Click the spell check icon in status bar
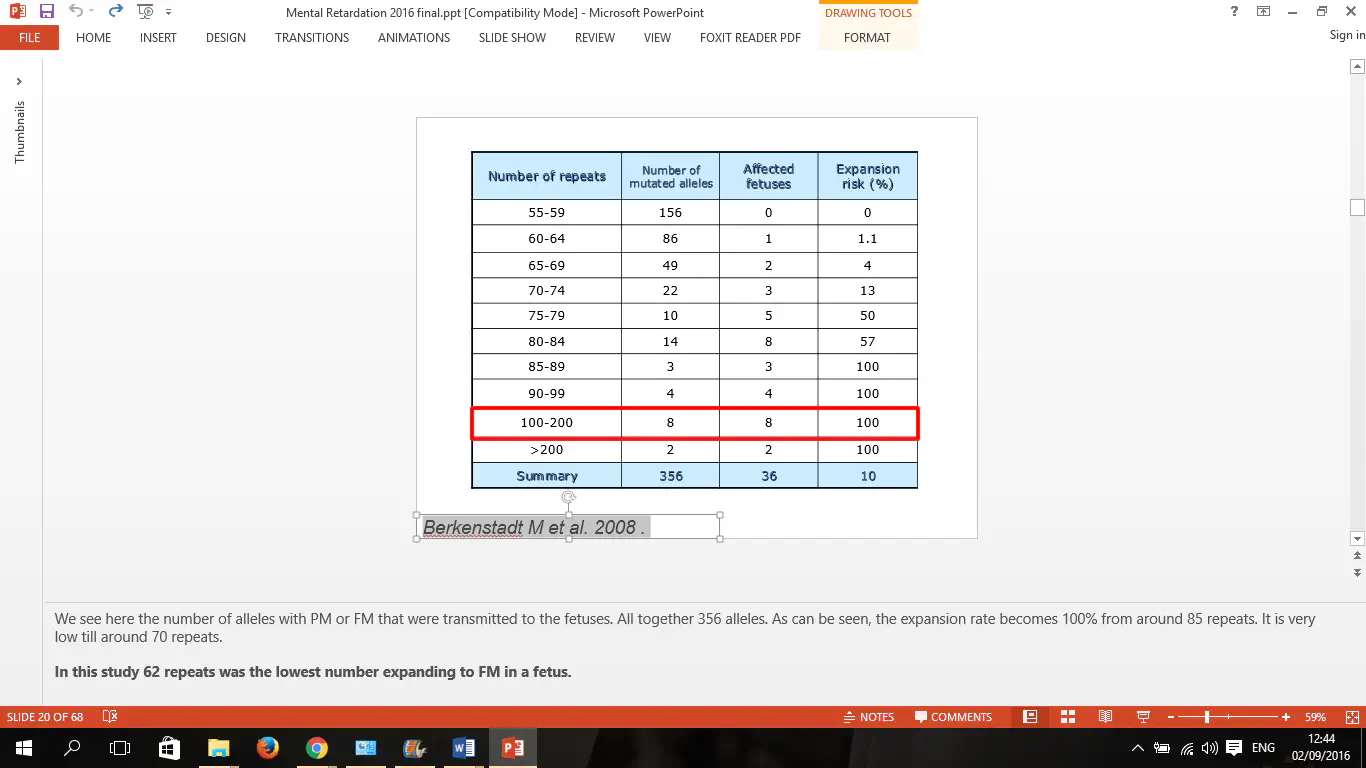Viewport: 1366px width, 768px height. click(x=110, y=717)
